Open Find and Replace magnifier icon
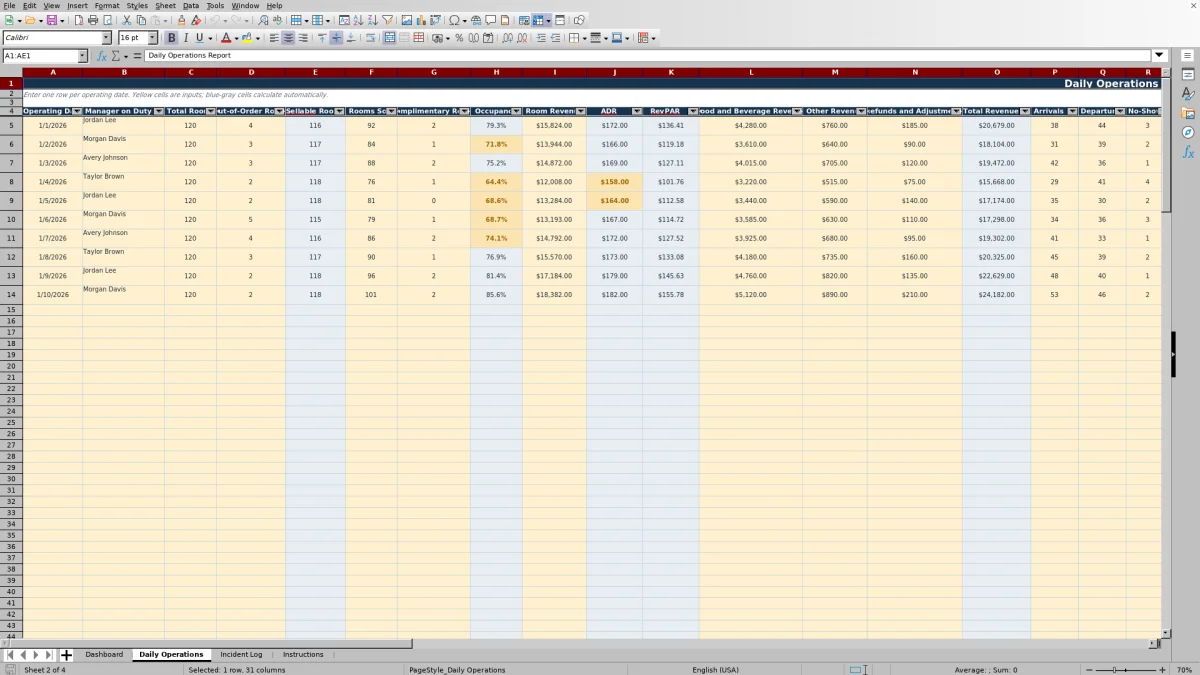This screenshot has height=675, width=1200. click(263, 20)
